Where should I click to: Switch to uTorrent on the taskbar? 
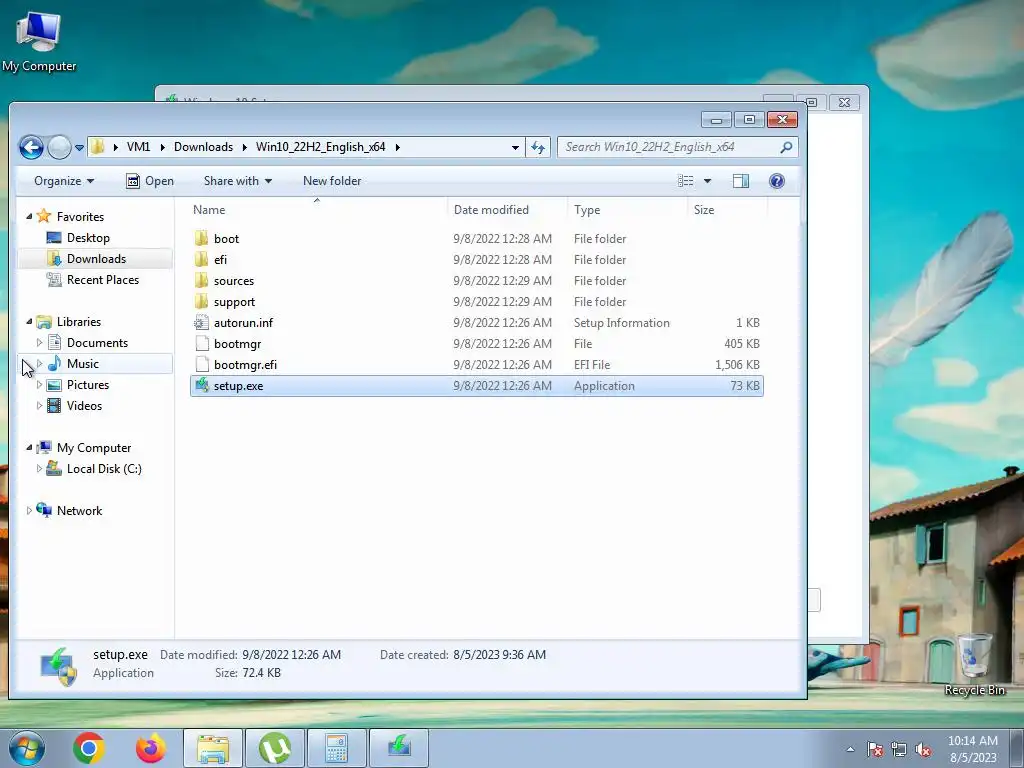(275, 748)
